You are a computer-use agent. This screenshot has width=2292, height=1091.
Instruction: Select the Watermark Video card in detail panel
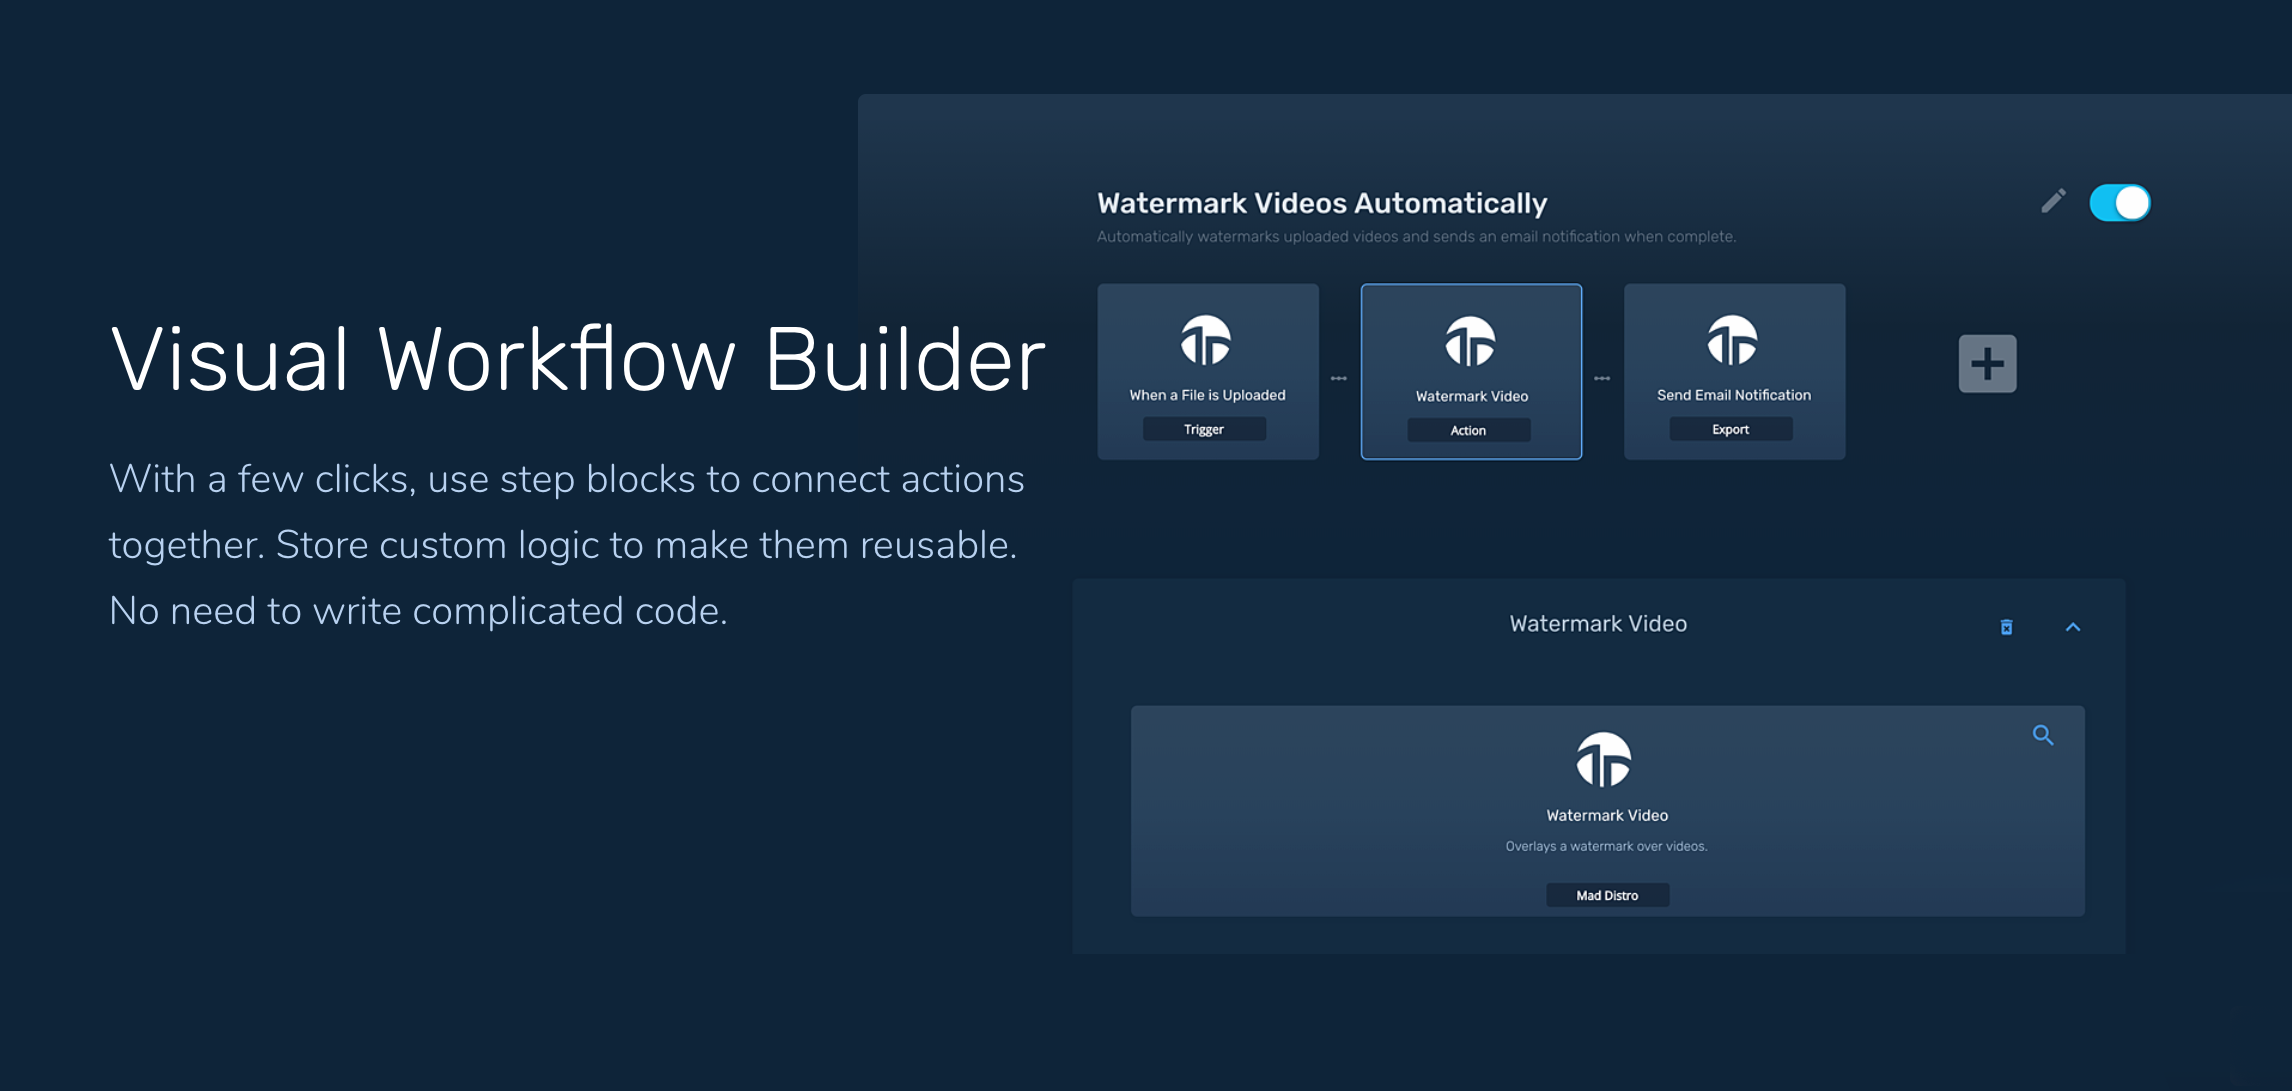pyautogui.click(x=1606, y=810)
